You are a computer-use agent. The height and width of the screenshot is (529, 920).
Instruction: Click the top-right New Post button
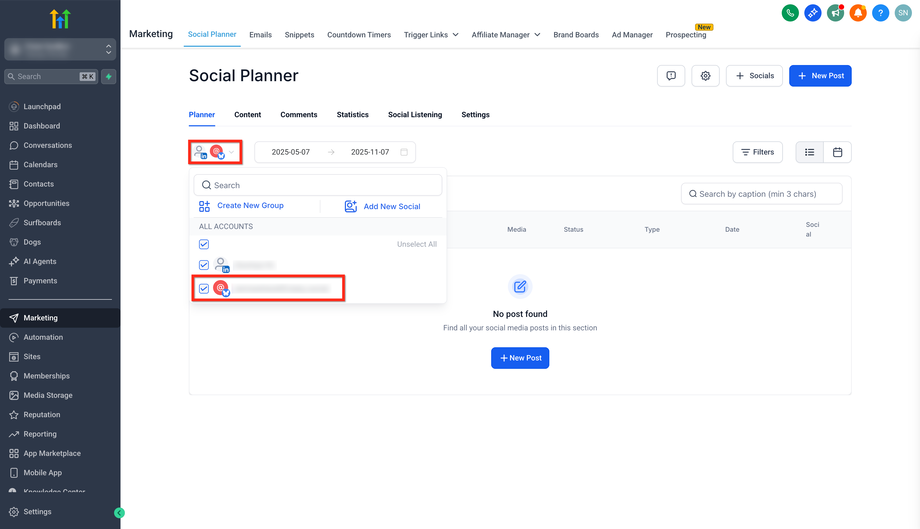point(820,76)
